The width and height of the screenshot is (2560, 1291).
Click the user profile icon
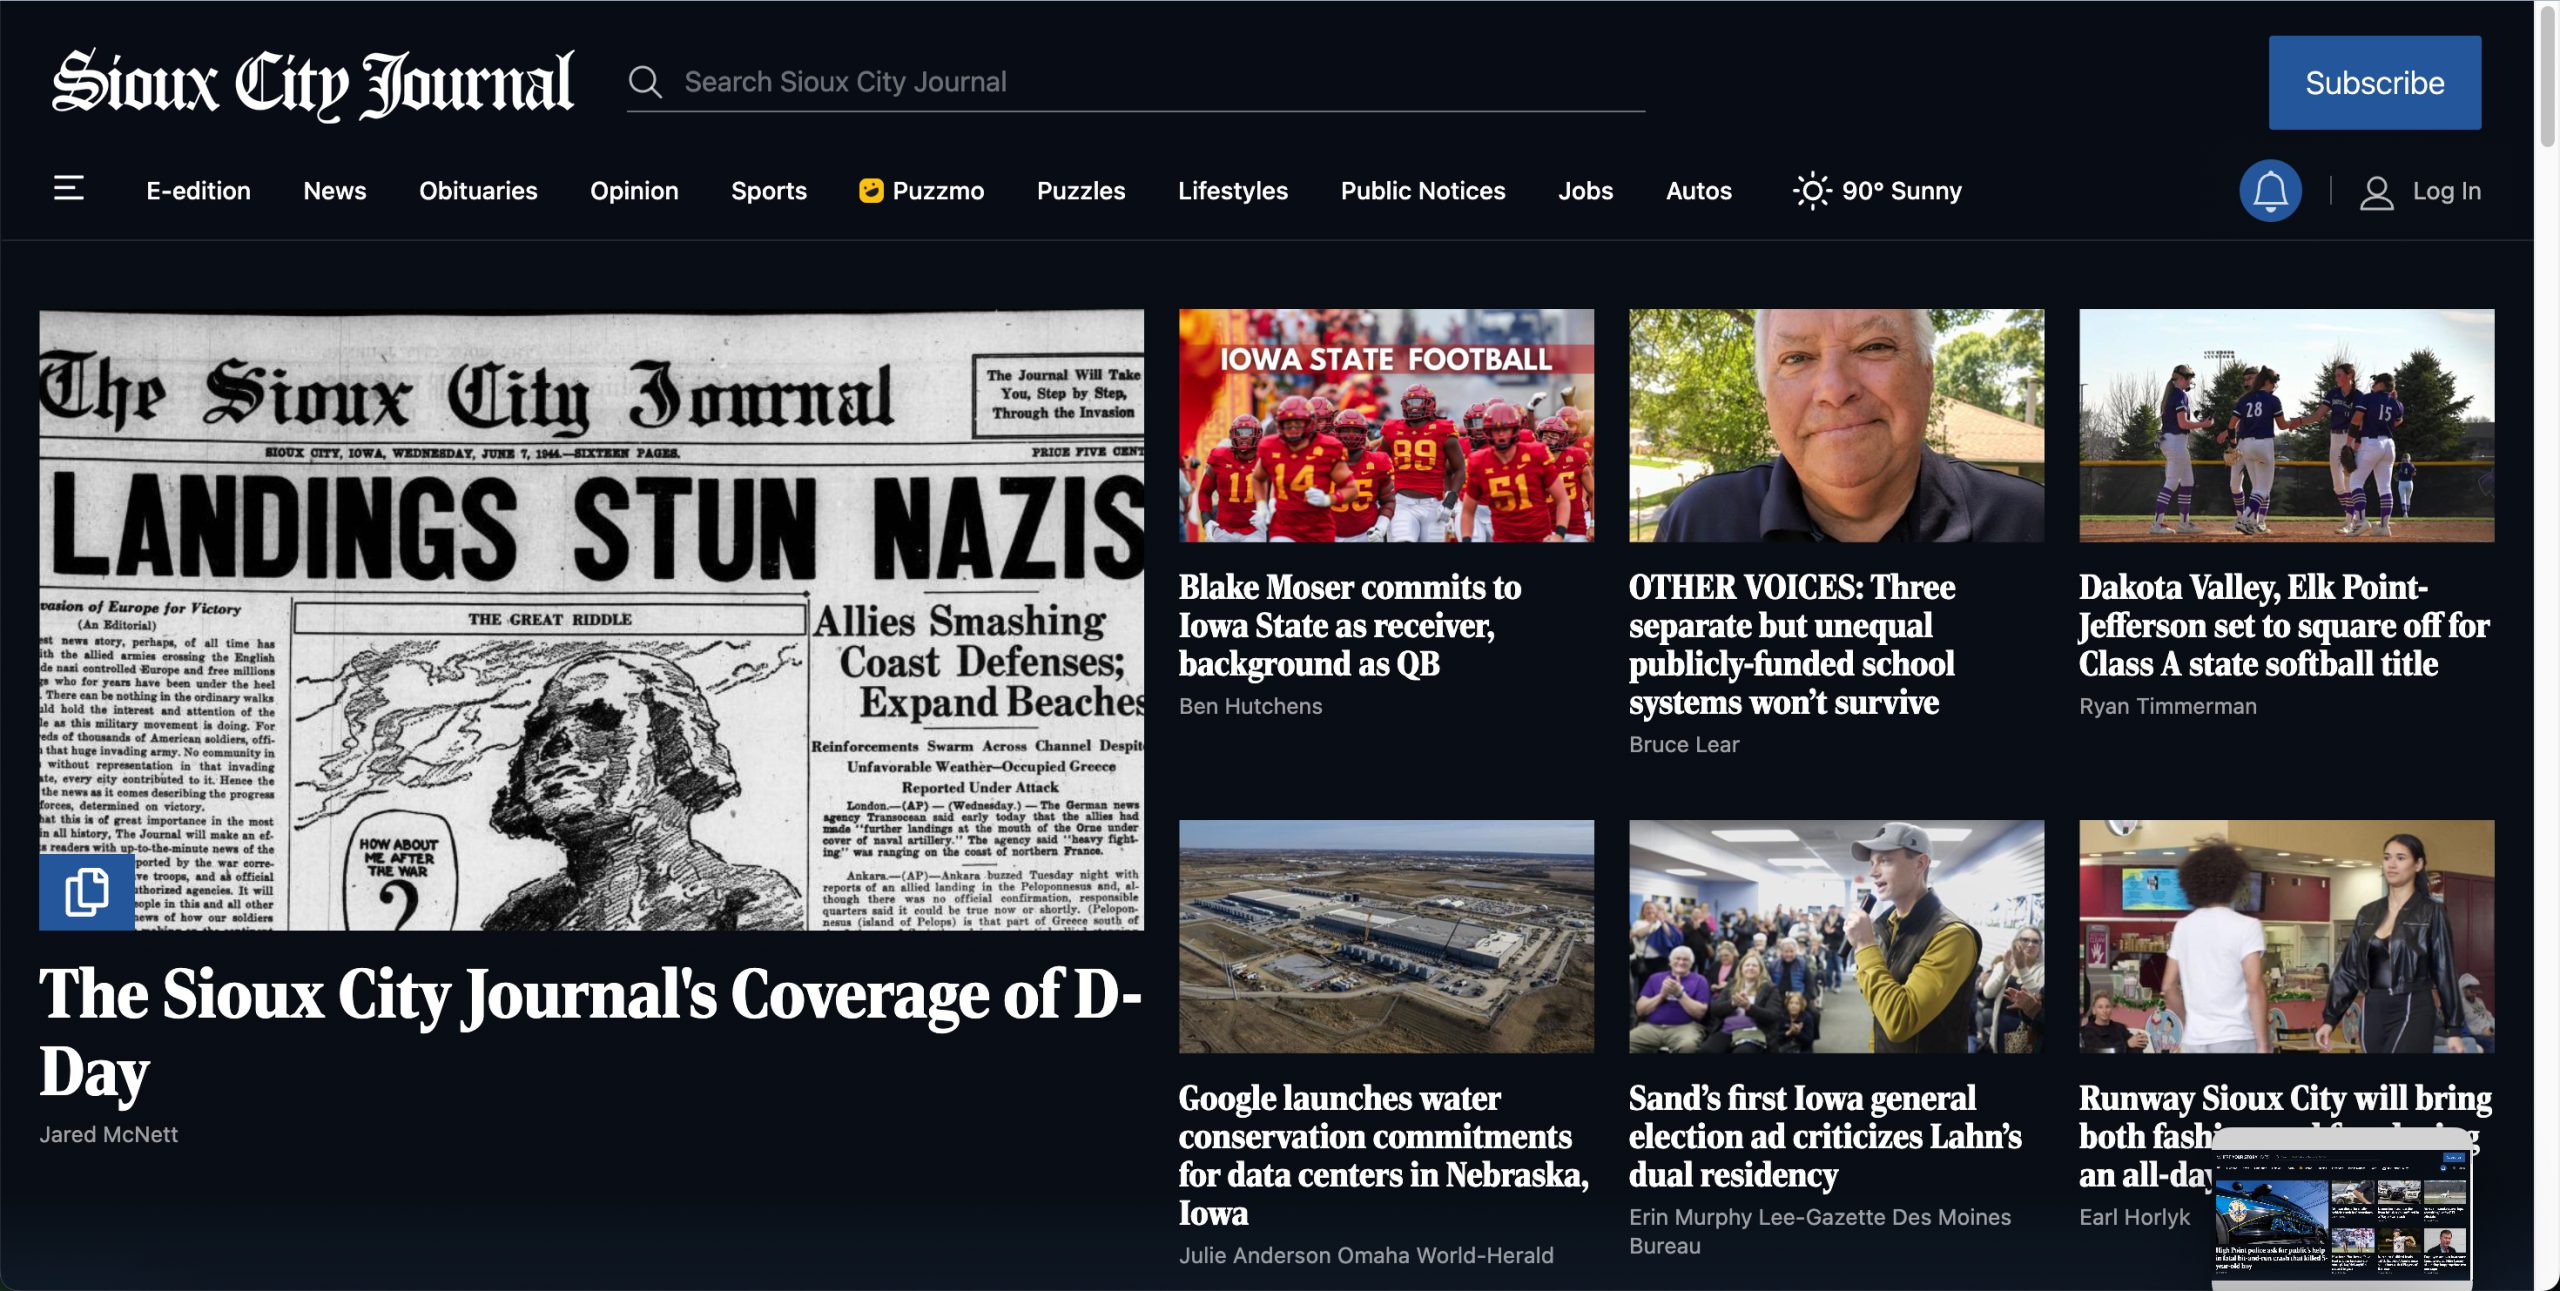point(2376,192)
